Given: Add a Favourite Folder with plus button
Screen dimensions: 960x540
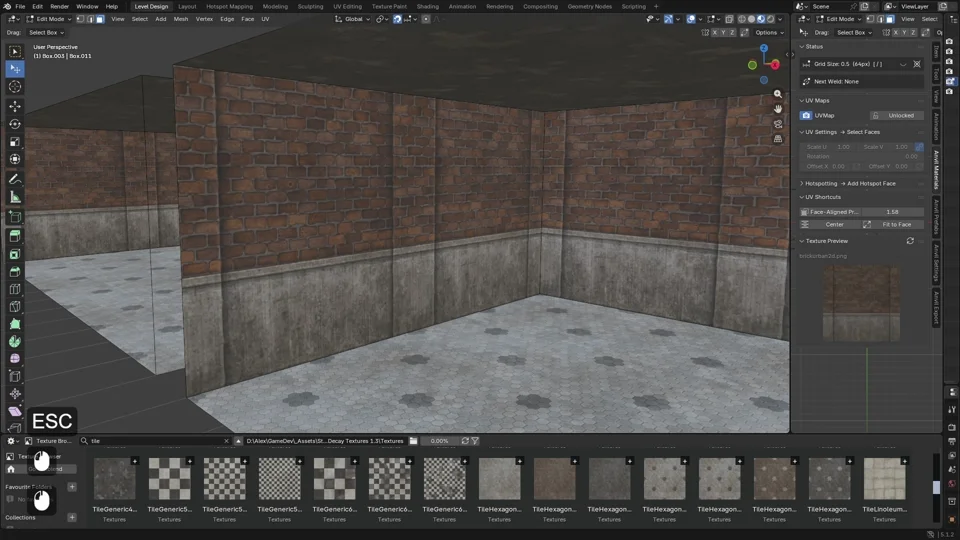Looking at the screenshot, I should coord(72,487).
